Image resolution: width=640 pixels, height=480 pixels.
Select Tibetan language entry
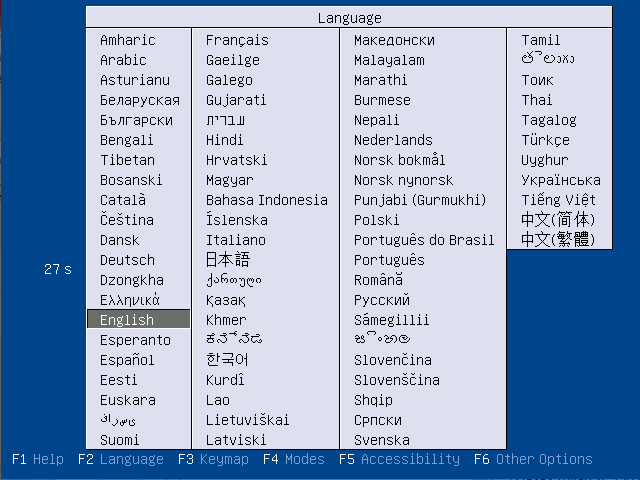click(127, 160)
